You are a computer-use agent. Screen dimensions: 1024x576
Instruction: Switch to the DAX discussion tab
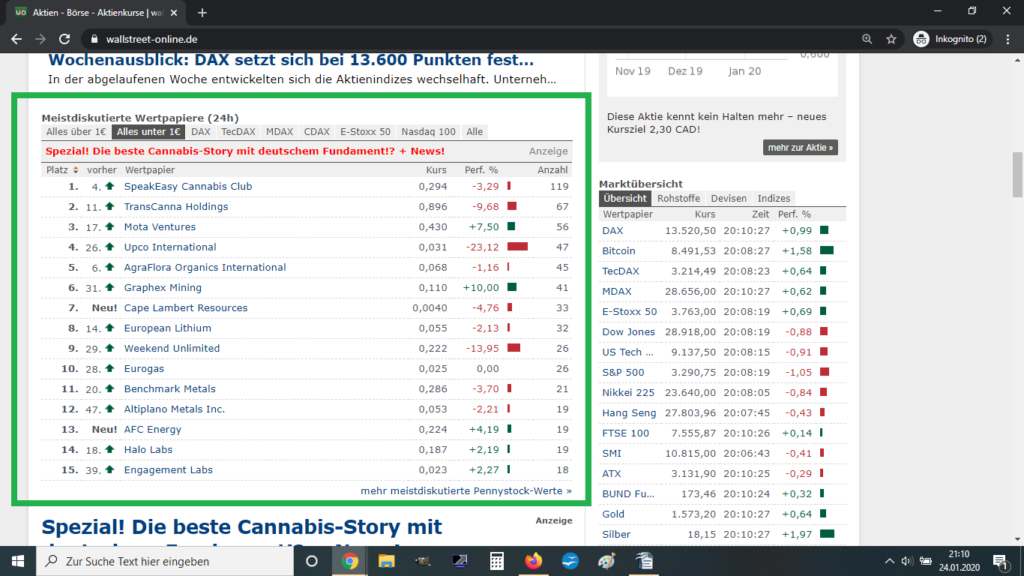(200, 132)
